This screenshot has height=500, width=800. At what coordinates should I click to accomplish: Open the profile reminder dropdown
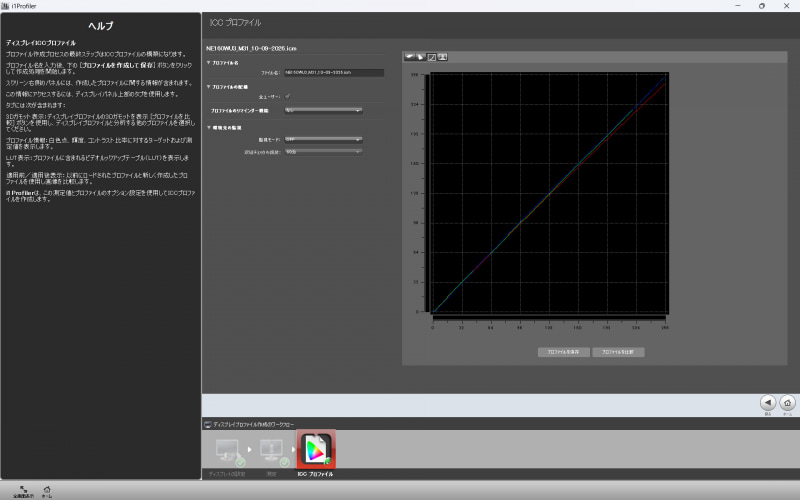point(323,110)
